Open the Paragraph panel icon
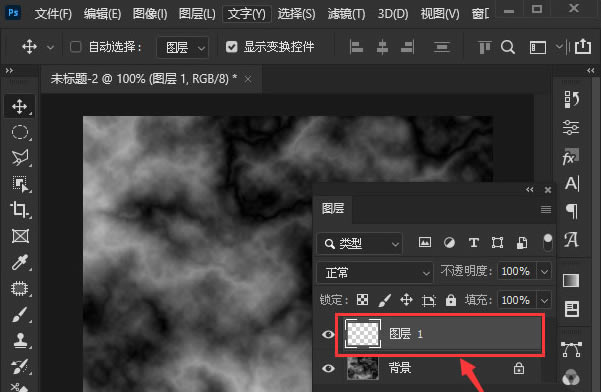 click(x=571, y=212)
